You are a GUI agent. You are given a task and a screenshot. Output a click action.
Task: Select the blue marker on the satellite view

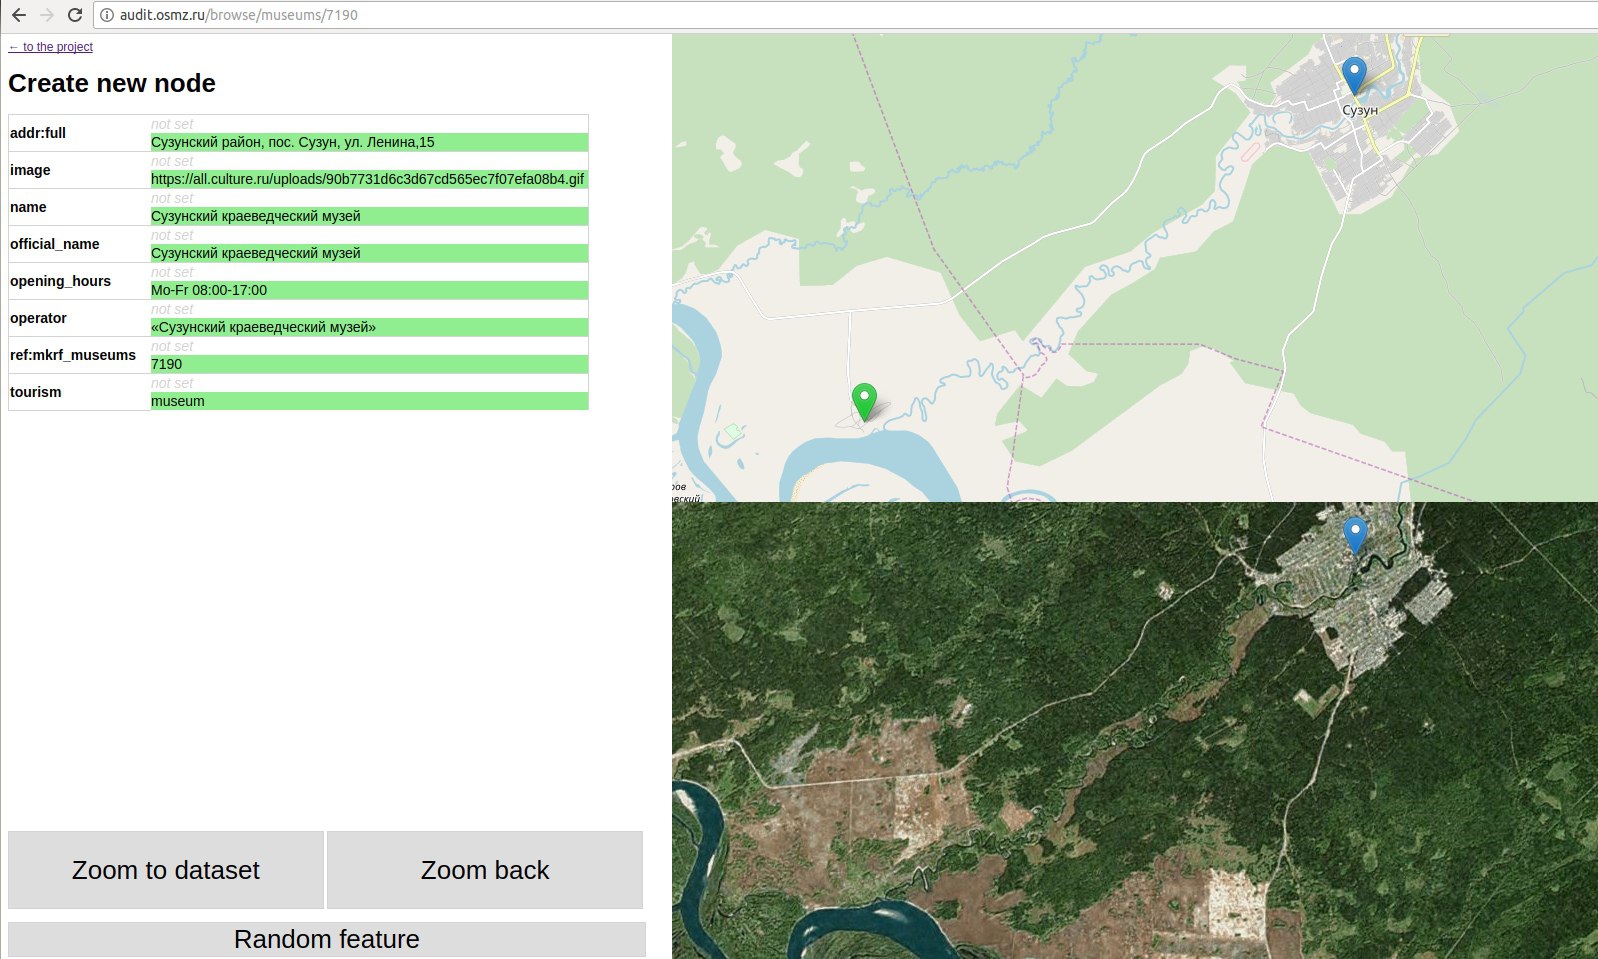click(1355, 535)
